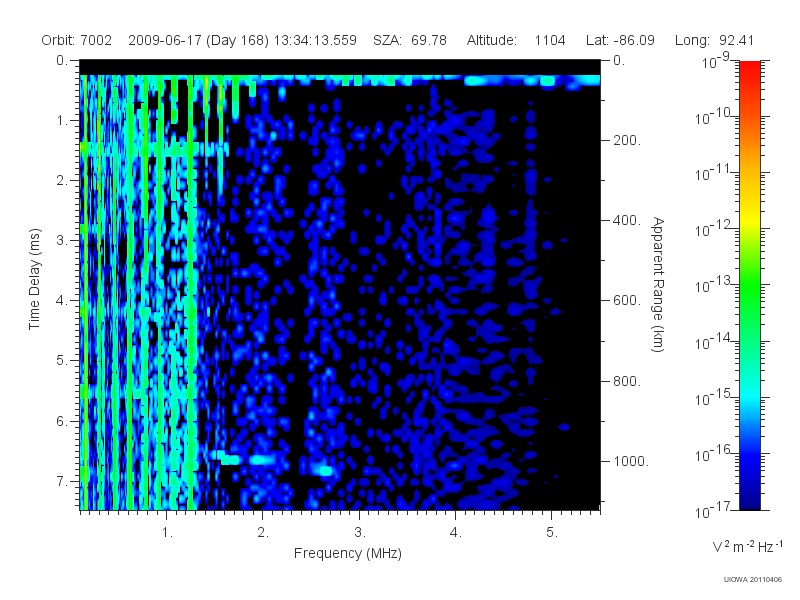Click the '5.' tick on the frequency axis
The height and width of the screenshot is (600, 800).
click(x=552, y=533)
